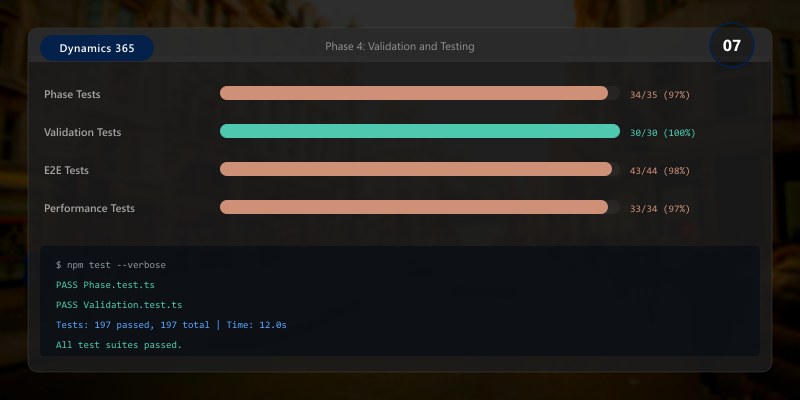Click the Phase Tests progress bar
The width and height of the screenshot is (800, 400).
pos(419,93)
